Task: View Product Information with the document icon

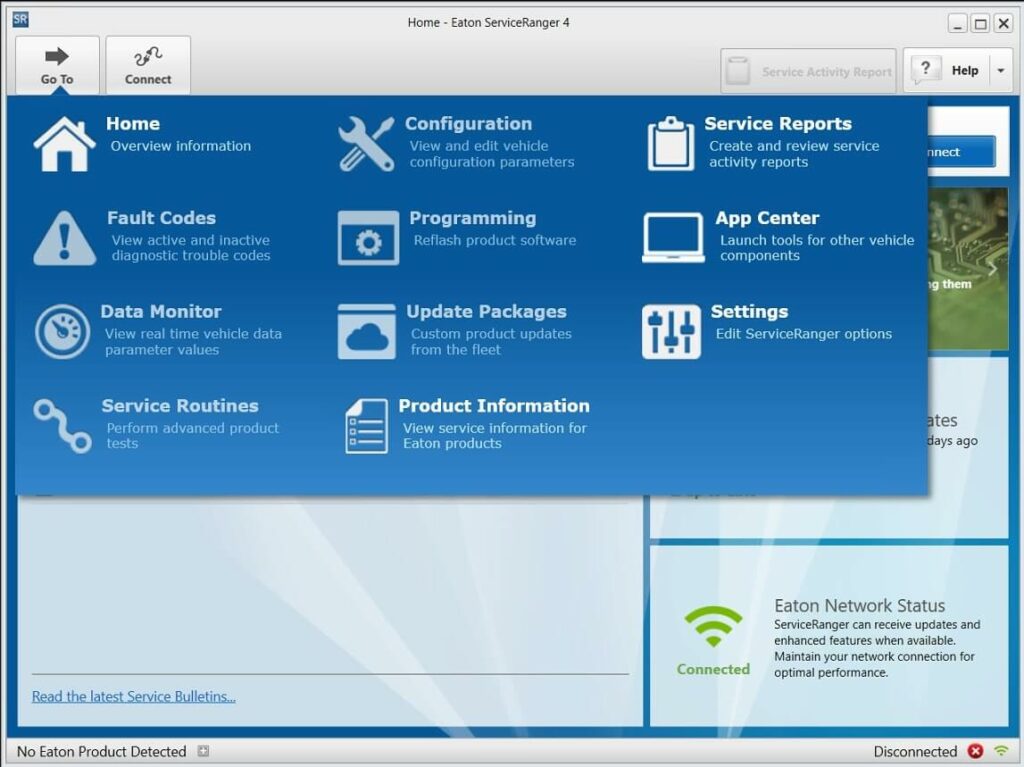Action: click(366, 424)
